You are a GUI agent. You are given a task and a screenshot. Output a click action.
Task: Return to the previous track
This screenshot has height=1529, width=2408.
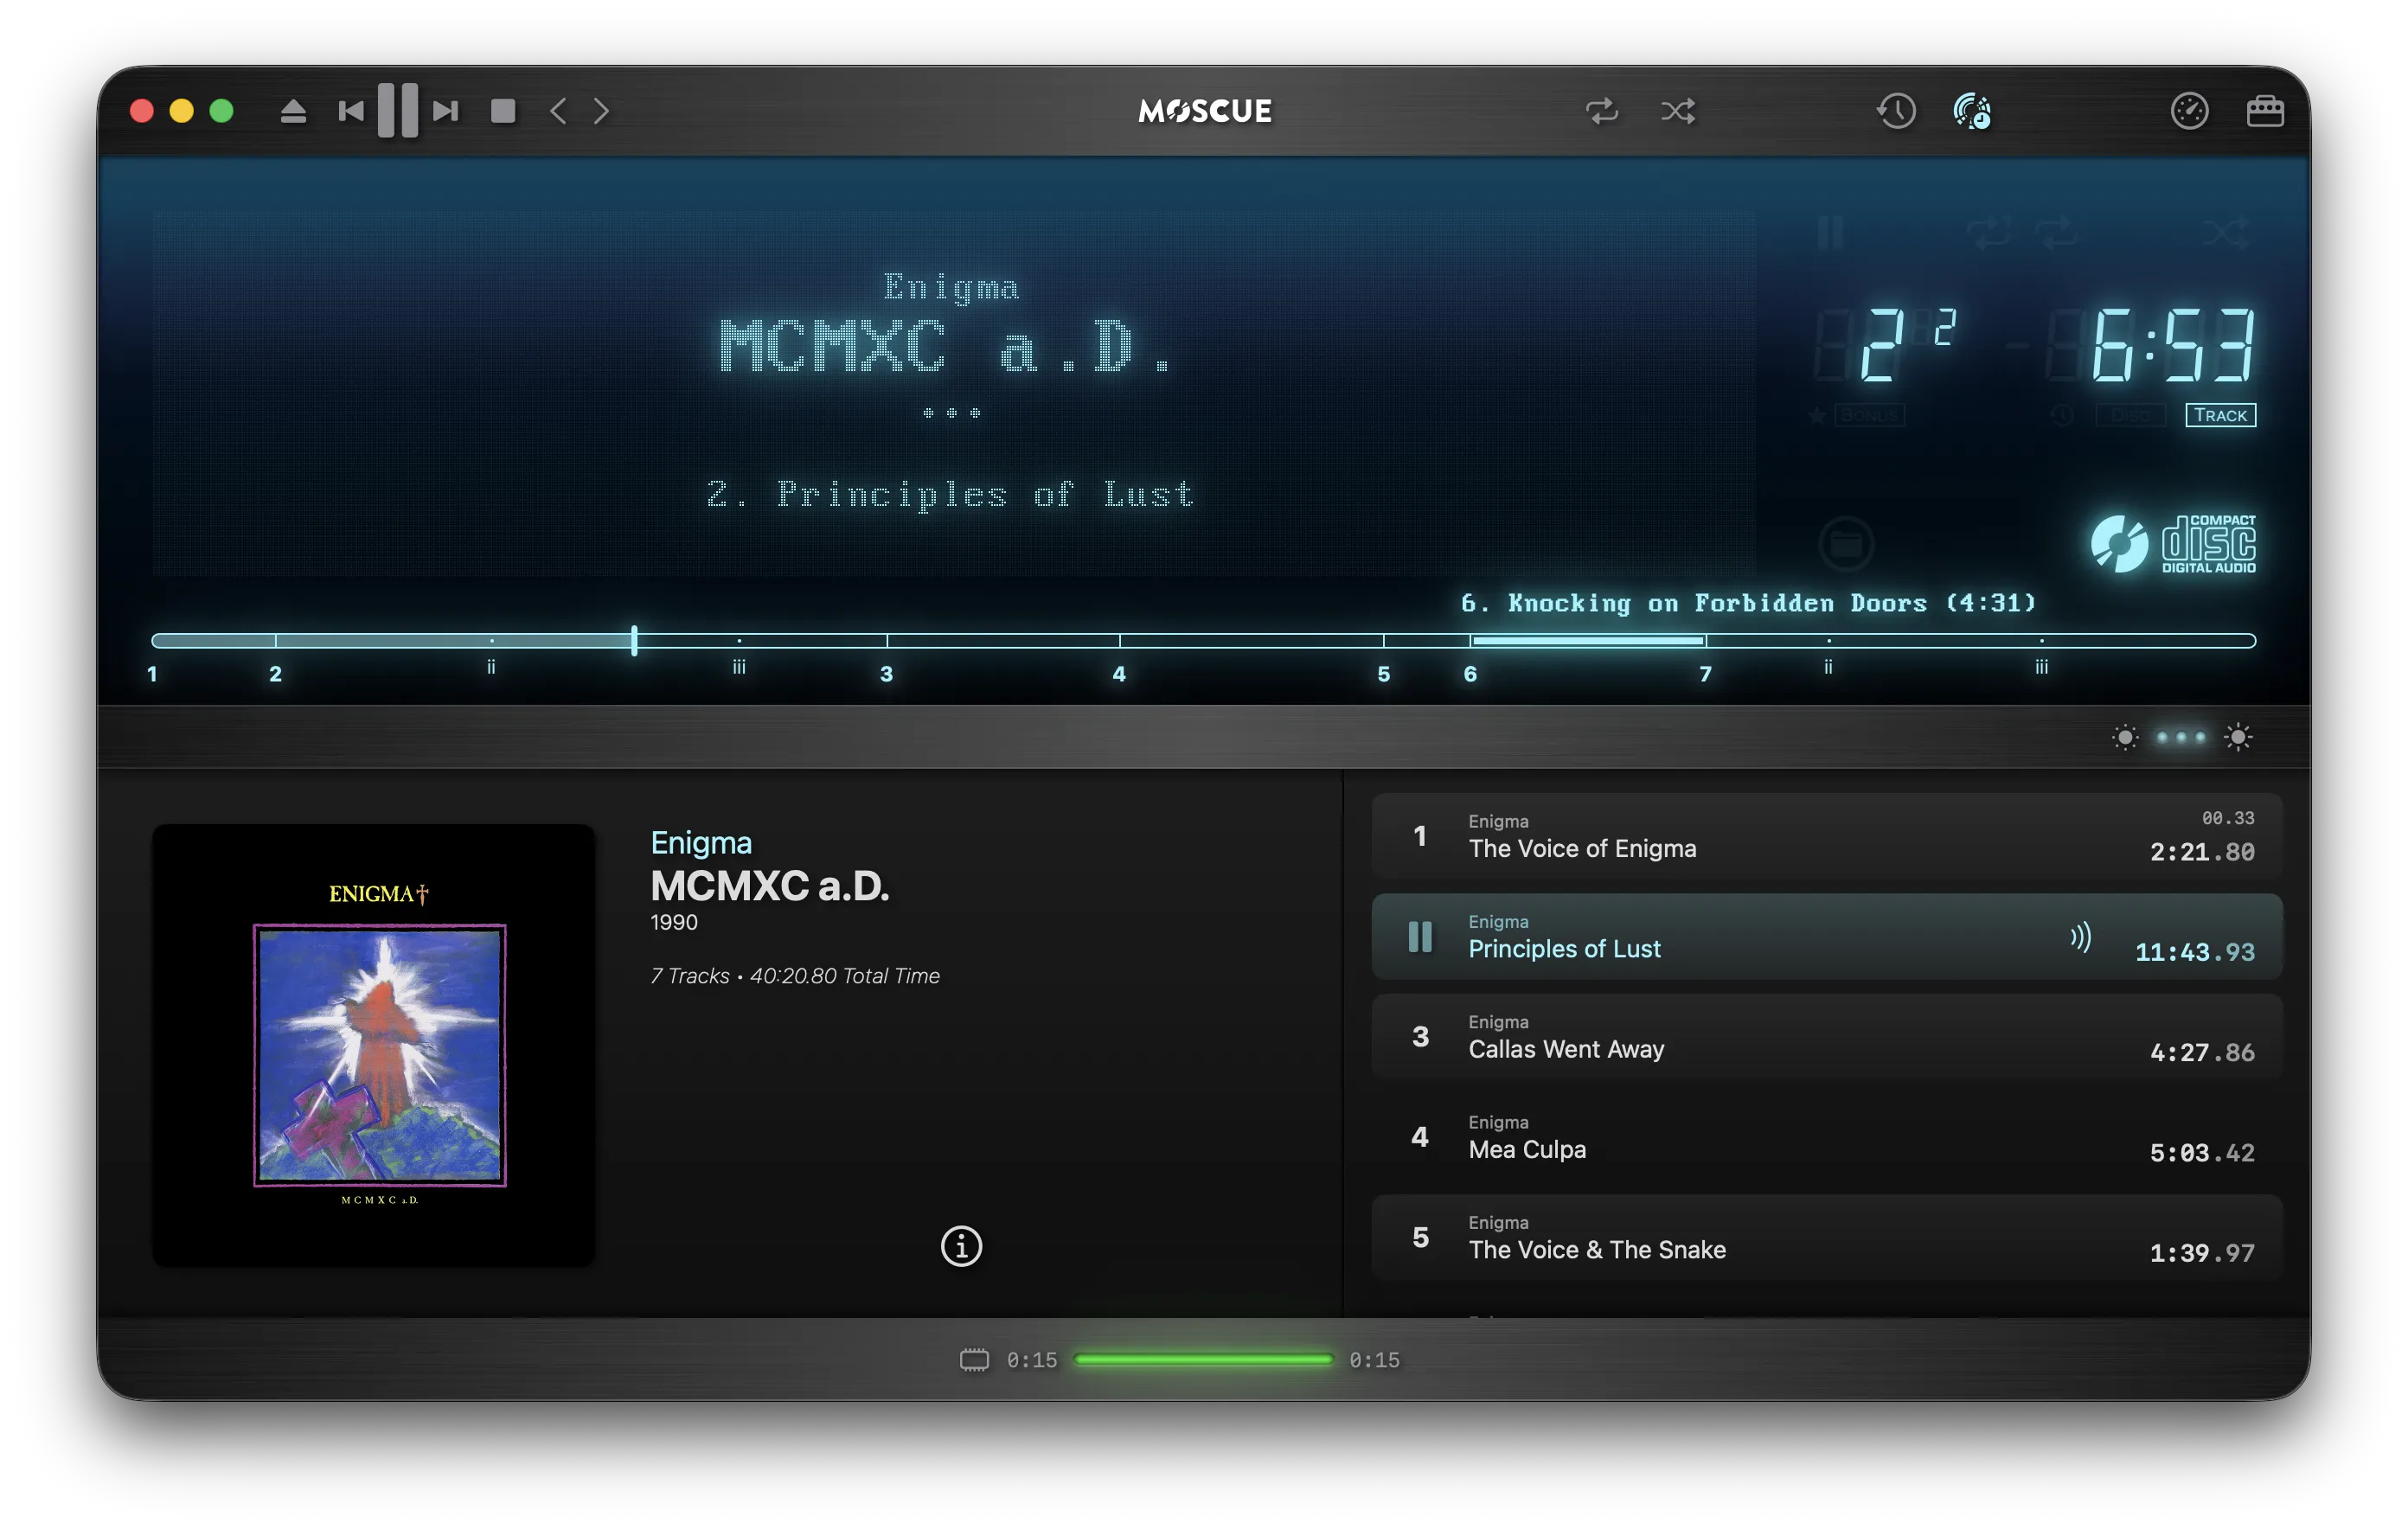click(350, 111)
